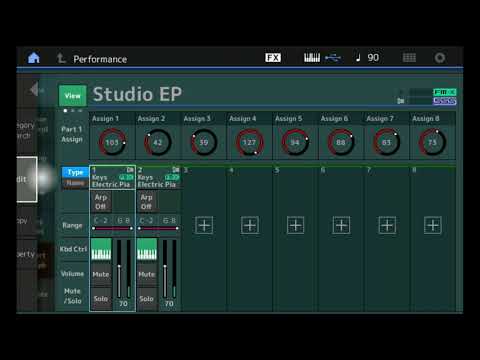Image resolution: width=480 pixels, height=360 pixels.
Task: Select the Edit item in left menu
Action: [27, 179]
